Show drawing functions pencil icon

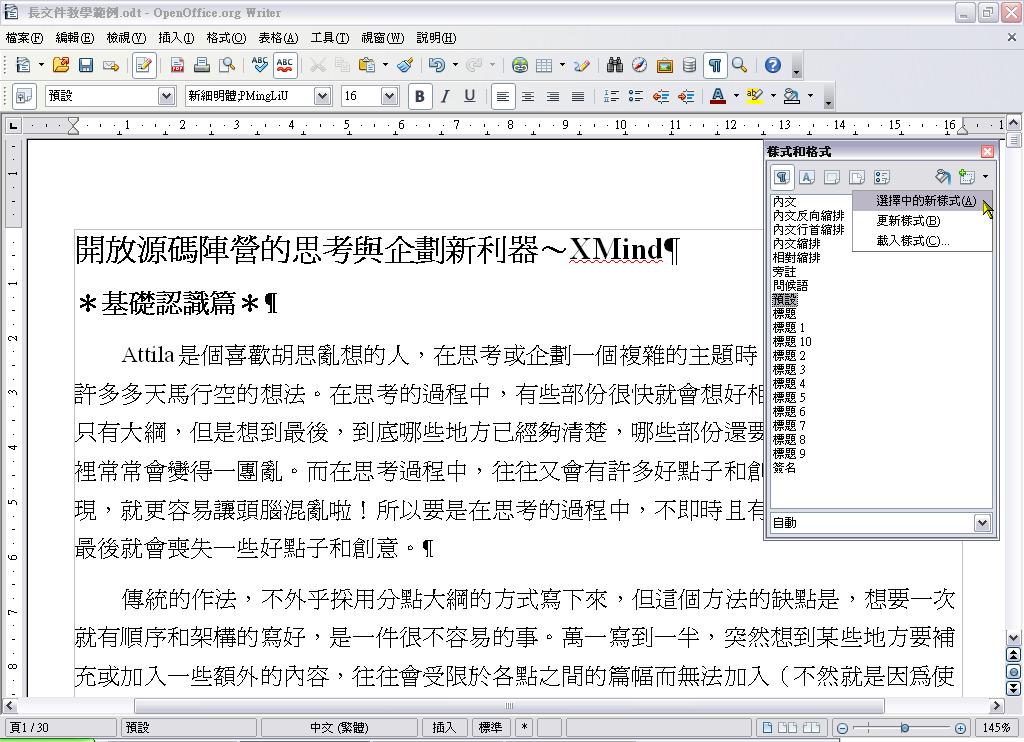581,65
